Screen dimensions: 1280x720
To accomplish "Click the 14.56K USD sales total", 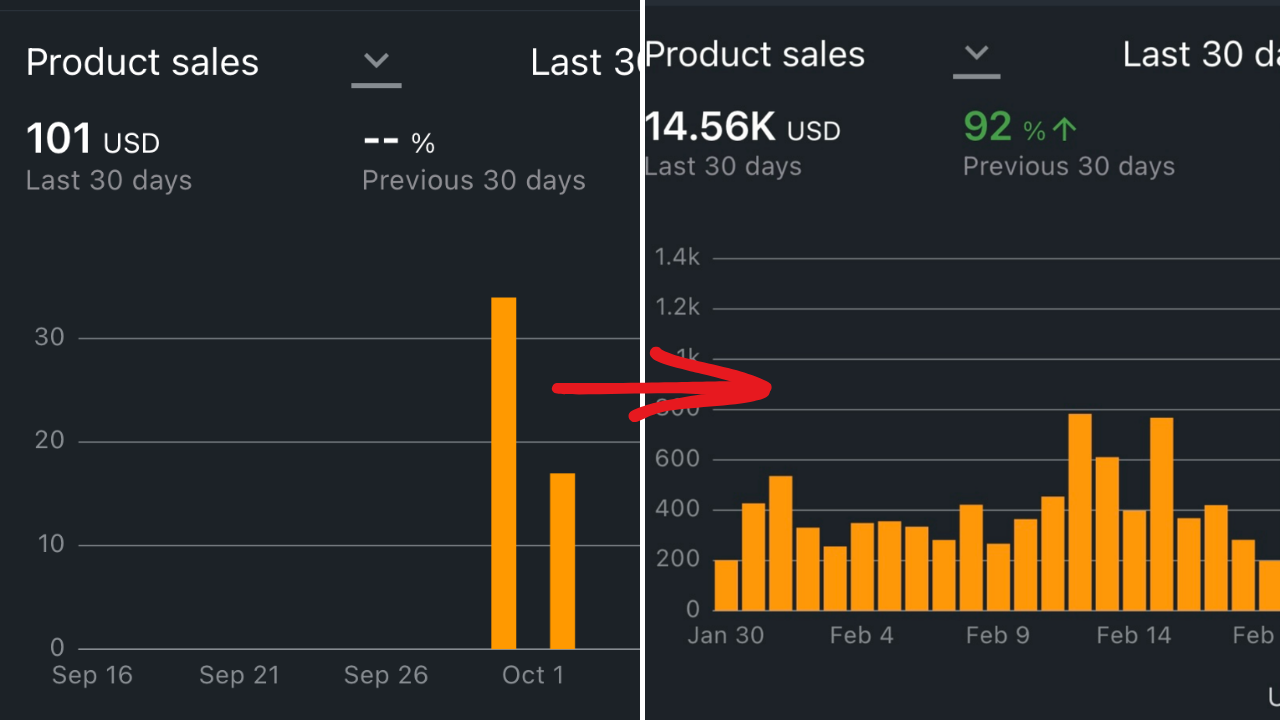I will tap(742, 128).
